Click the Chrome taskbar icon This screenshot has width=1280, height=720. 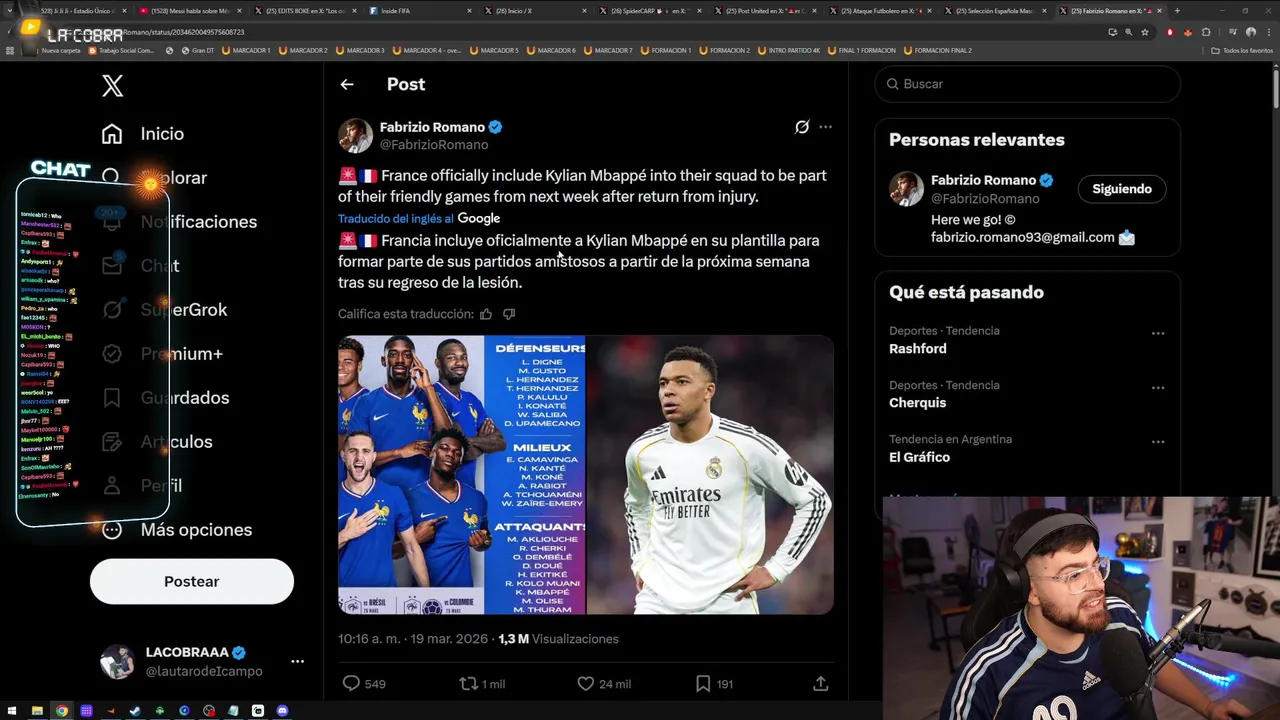pyautogui.click(x=62, y=711)
